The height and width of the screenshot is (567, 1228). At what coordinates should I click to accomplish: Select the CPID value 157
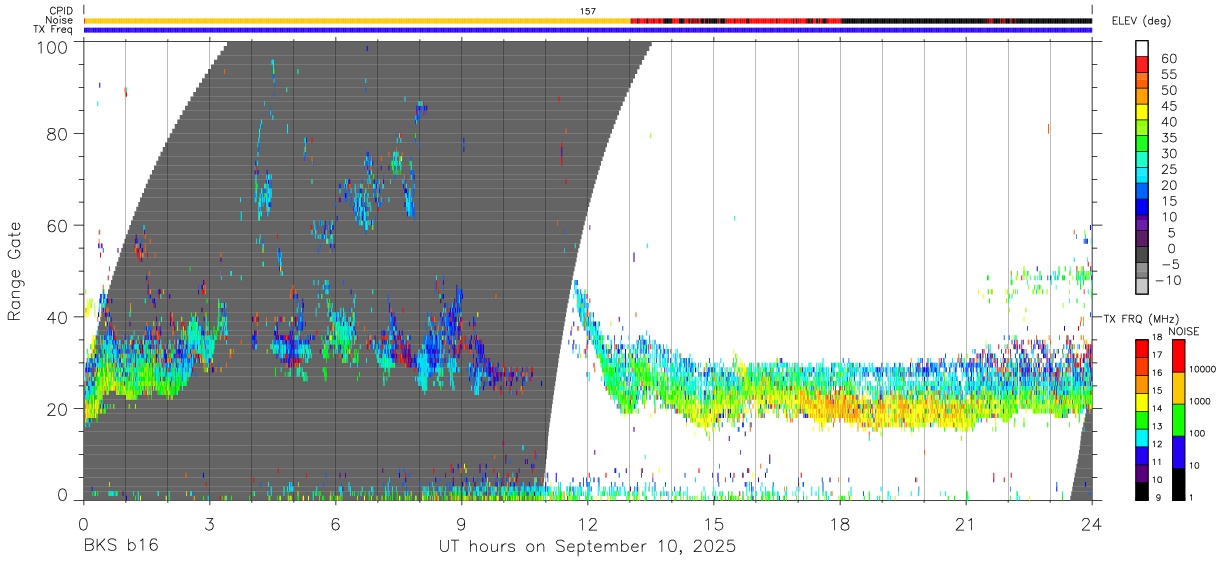[588, 11]
